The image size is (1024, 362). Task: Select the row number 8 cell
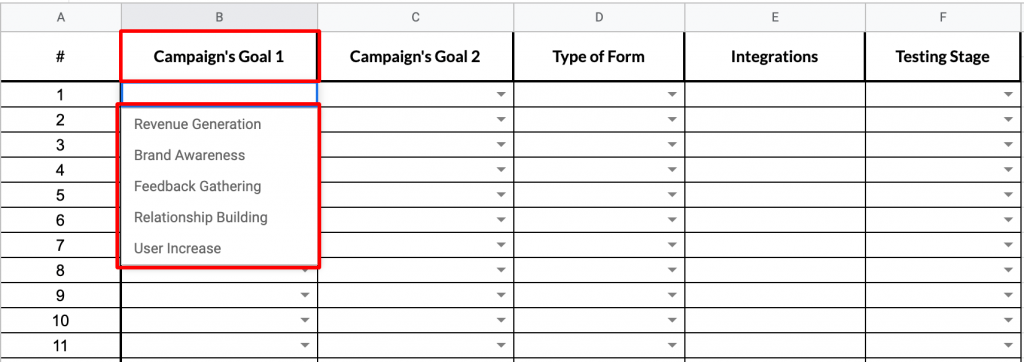pos(60,271)
